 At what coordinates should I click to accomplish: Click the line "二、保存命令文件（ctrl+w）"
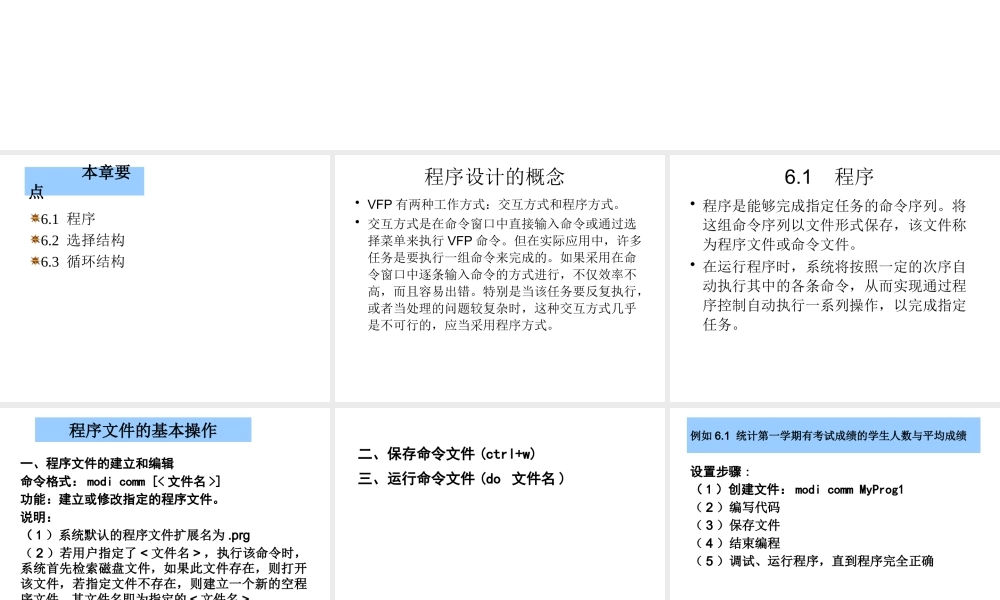click(447, 454)
